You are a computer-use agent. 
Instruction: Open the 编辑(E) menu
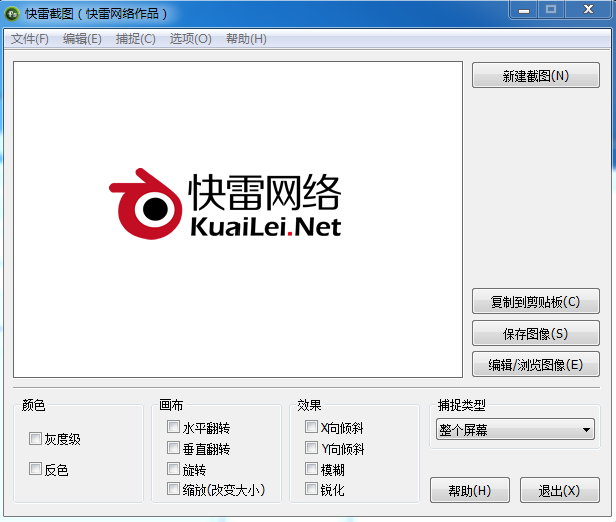tap(82, 39)
